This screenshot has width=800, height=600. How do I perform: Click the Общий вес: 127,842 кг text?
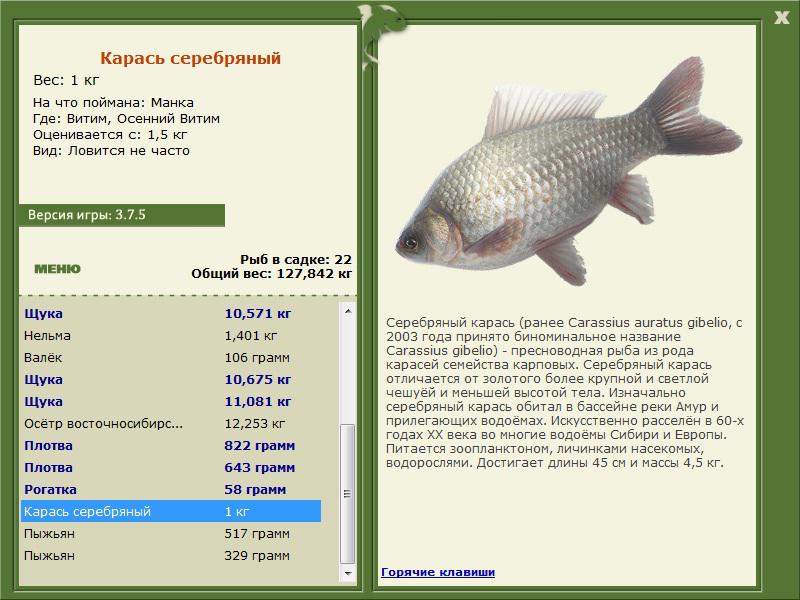(x=271, y=273)
